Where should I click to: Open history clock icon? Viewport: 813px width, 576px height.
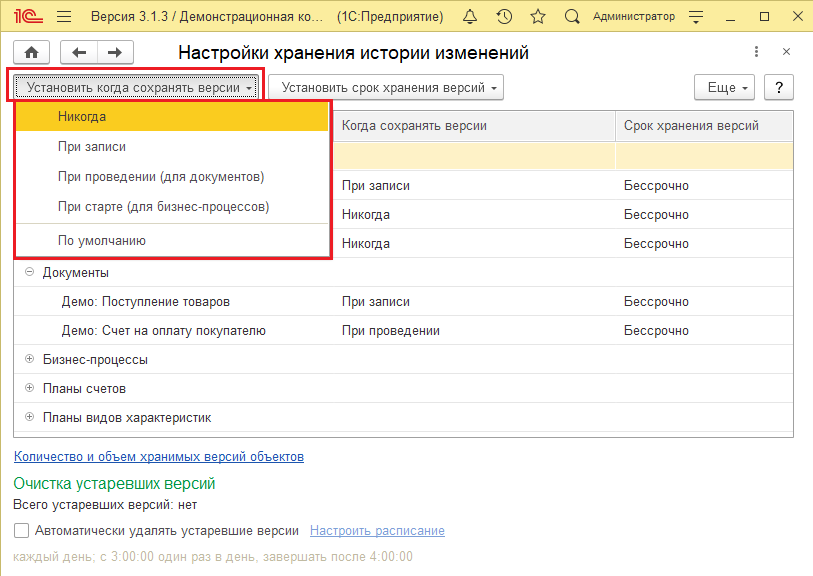point(504,17)
